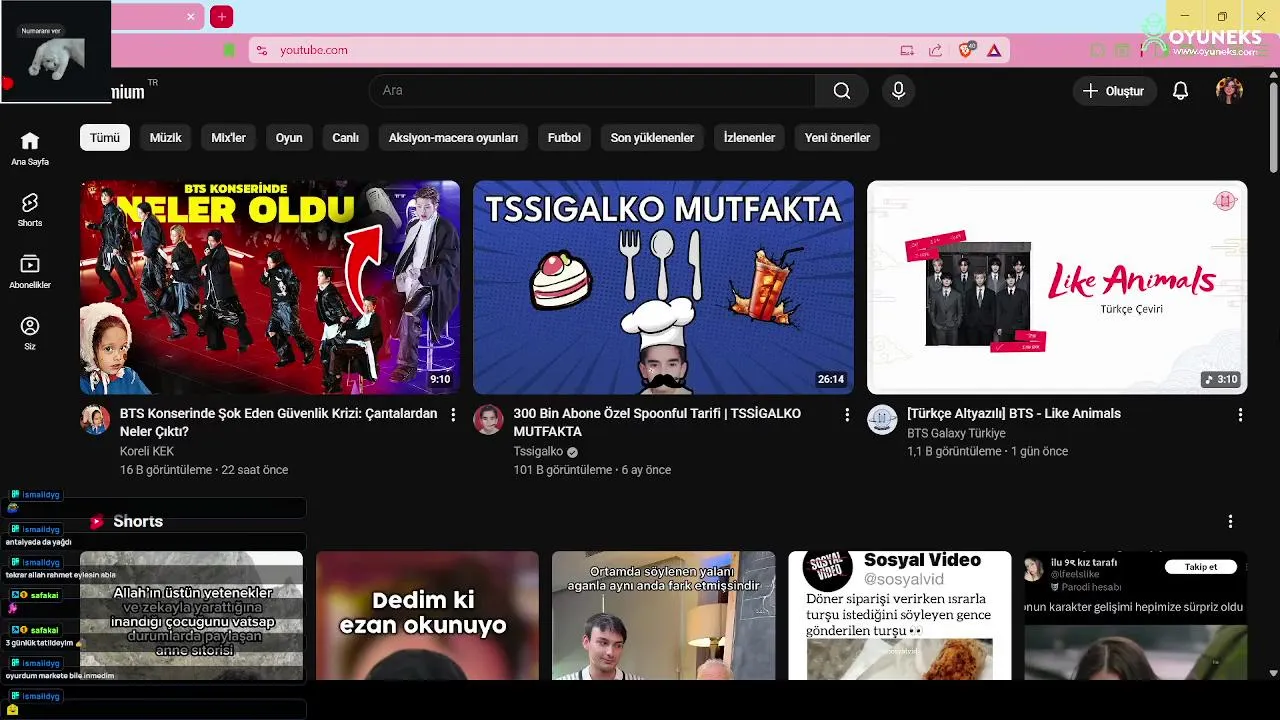
Task: Open options for BTS Konserinde video
Action: tap(453, 414)
